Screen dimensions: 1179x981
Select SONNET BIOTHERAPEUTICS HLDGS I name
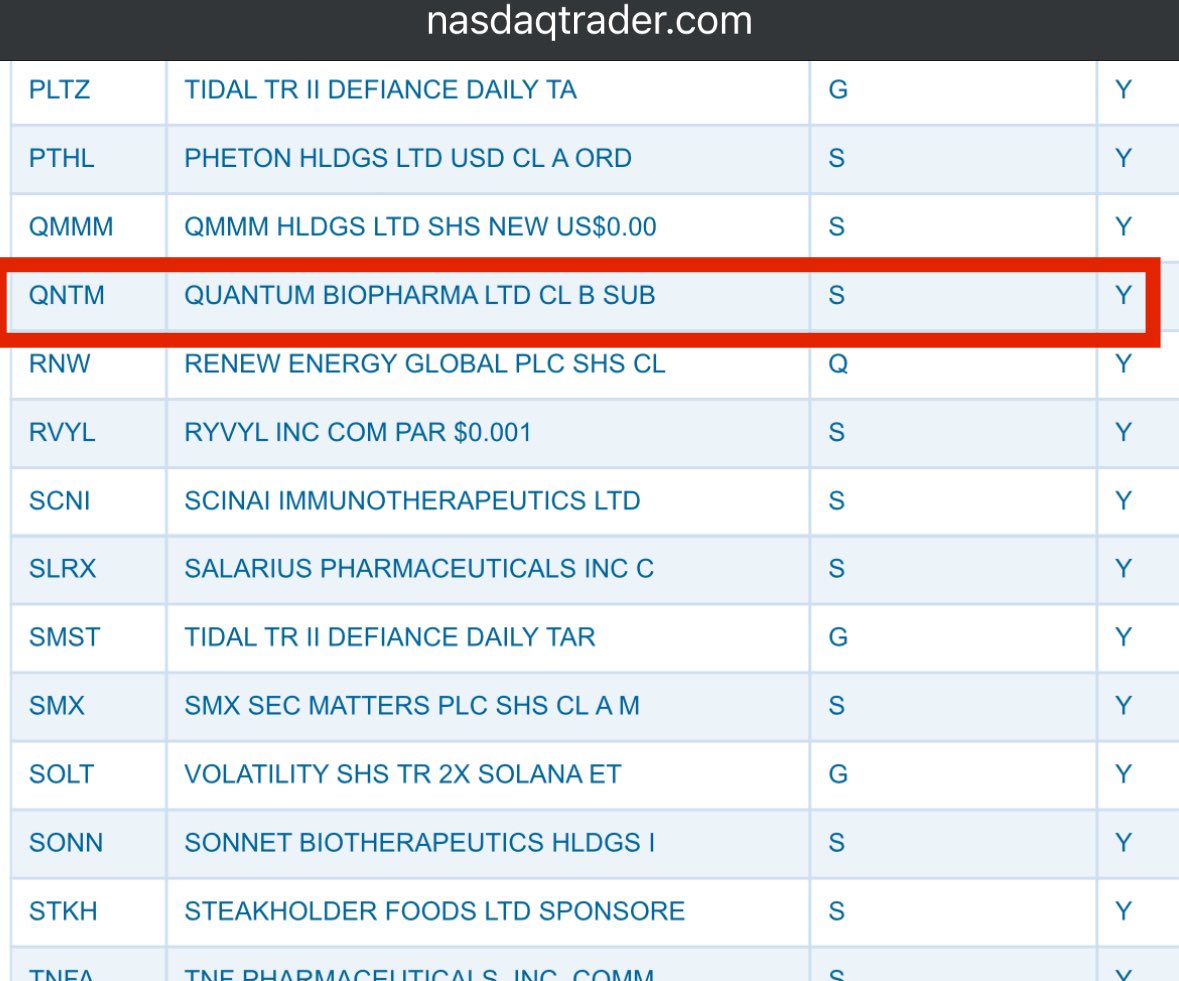[x=420, y=843]
